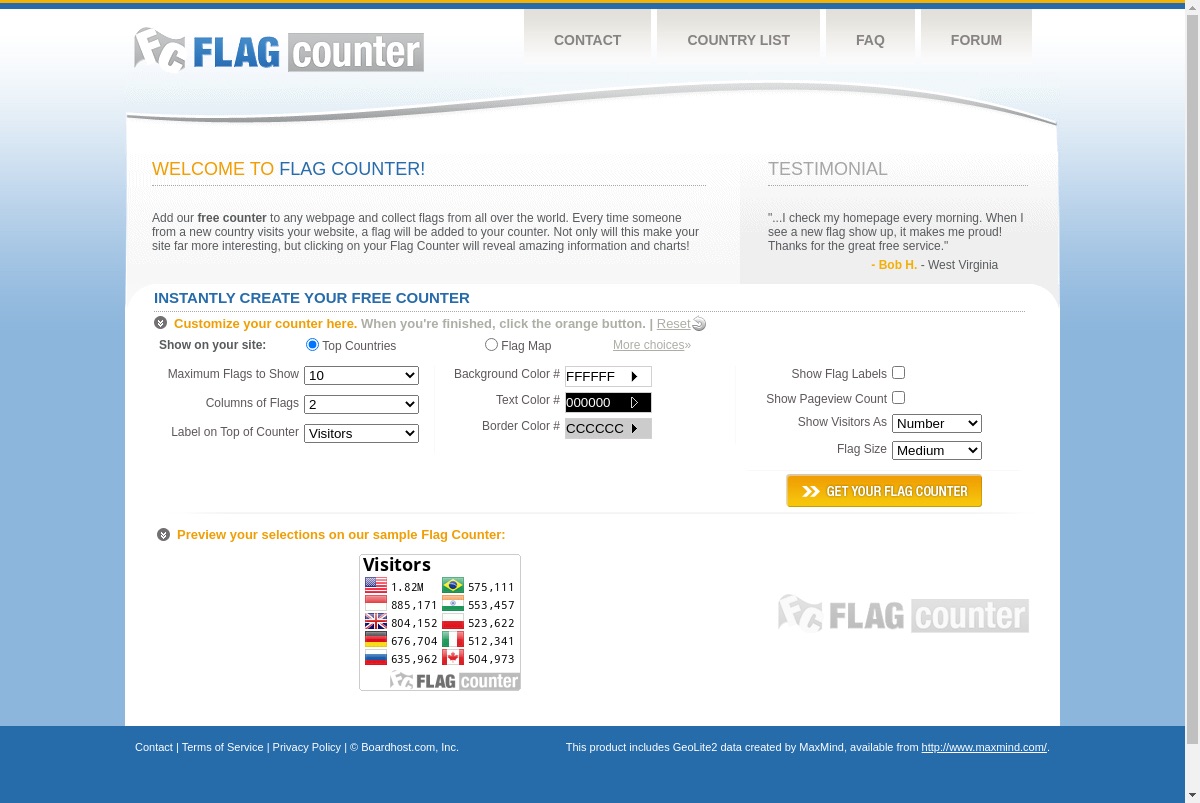The height and width of the screenshot is (803, 1200).
Task: Click the Visitors heading in preview counter
Action: (397, 565)
